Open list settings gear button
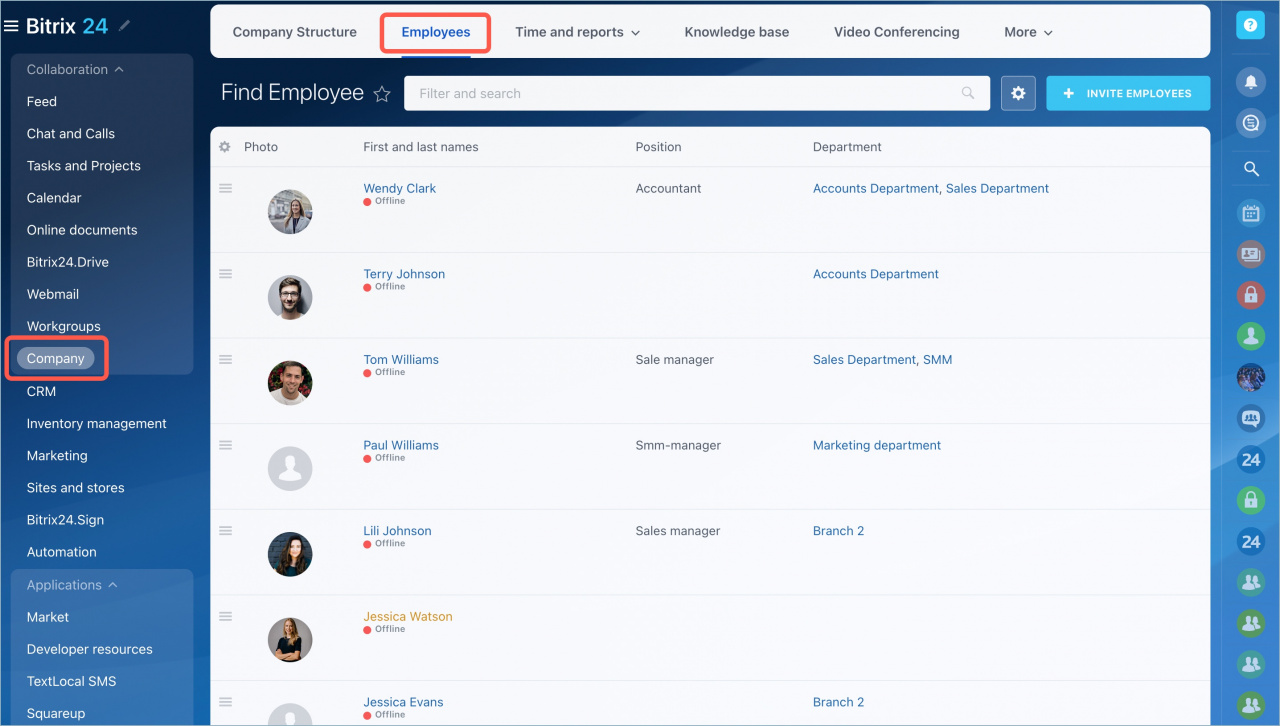Viewport: 1280px width, 726px height. pyautogui.click(x=1018, y=93)
